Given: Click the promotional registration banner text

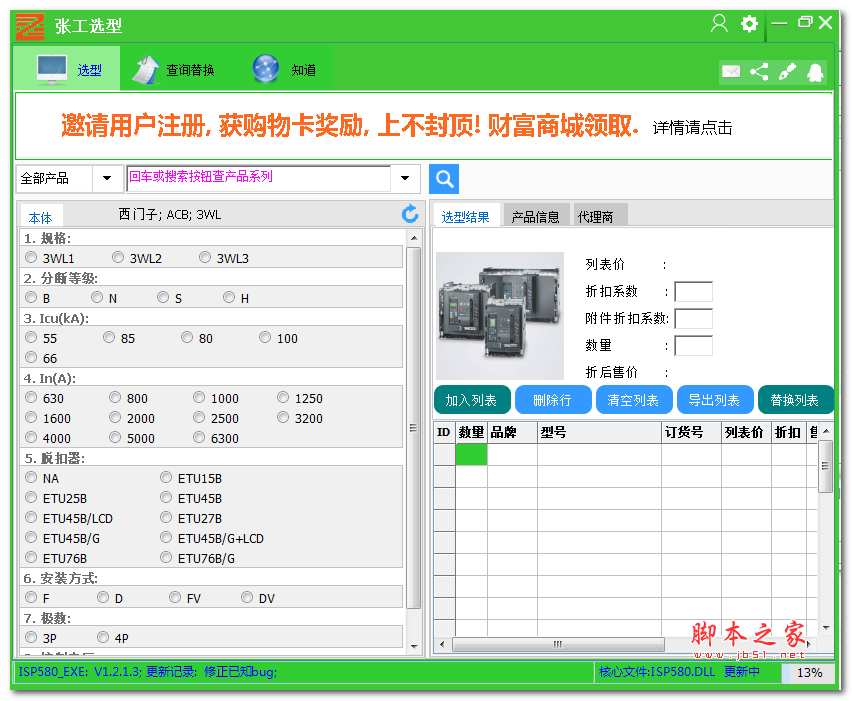Looking at the screenshot, I should point(349,126).
